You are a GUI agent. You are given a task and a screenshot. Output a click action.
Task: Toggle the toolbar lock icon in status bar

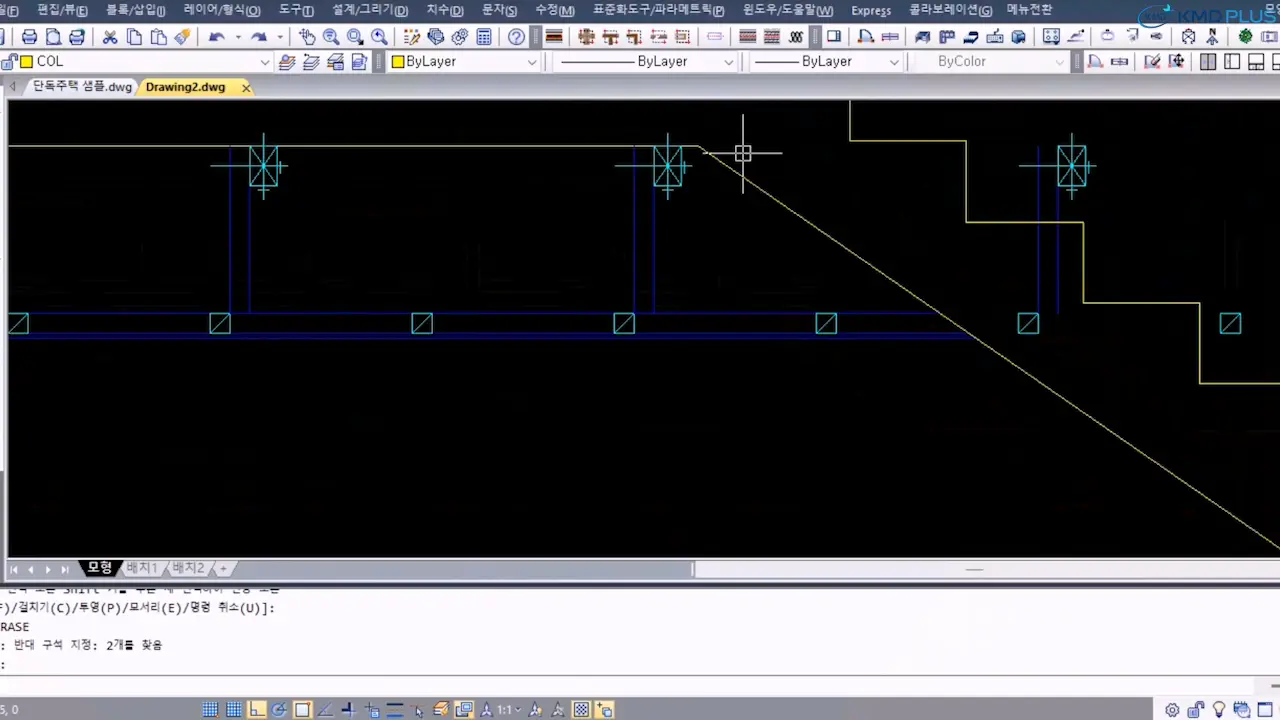tap(1196, 710)
